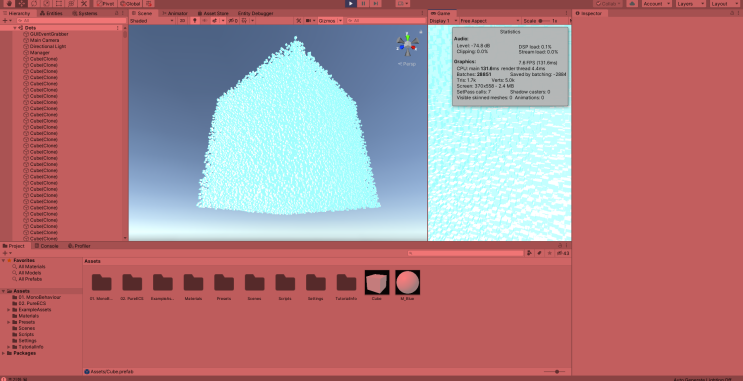Adjust the Project icon size slider
The height and width of the screenshot is (381, 743).
click(555, 372)
